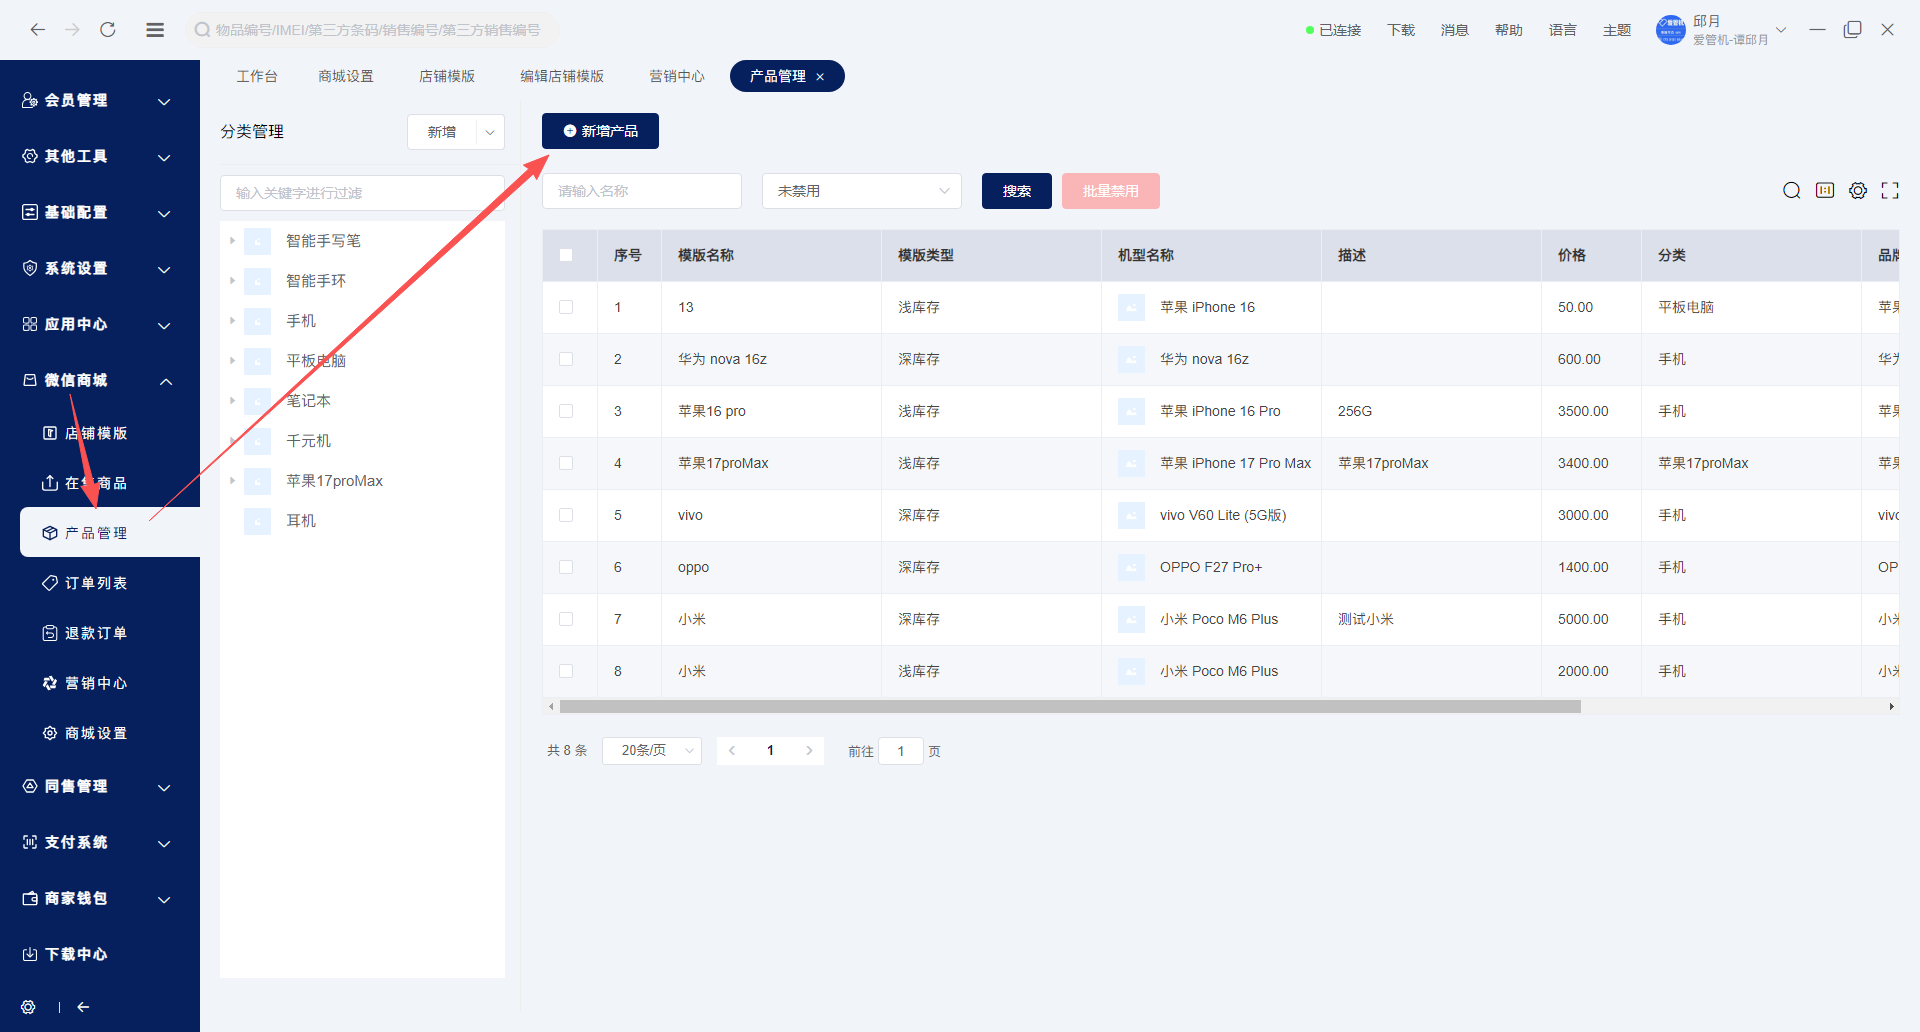Check the row 7 小米 checkbox
This screenshot has width=1920, height=1032.
(x=566, y=619)
